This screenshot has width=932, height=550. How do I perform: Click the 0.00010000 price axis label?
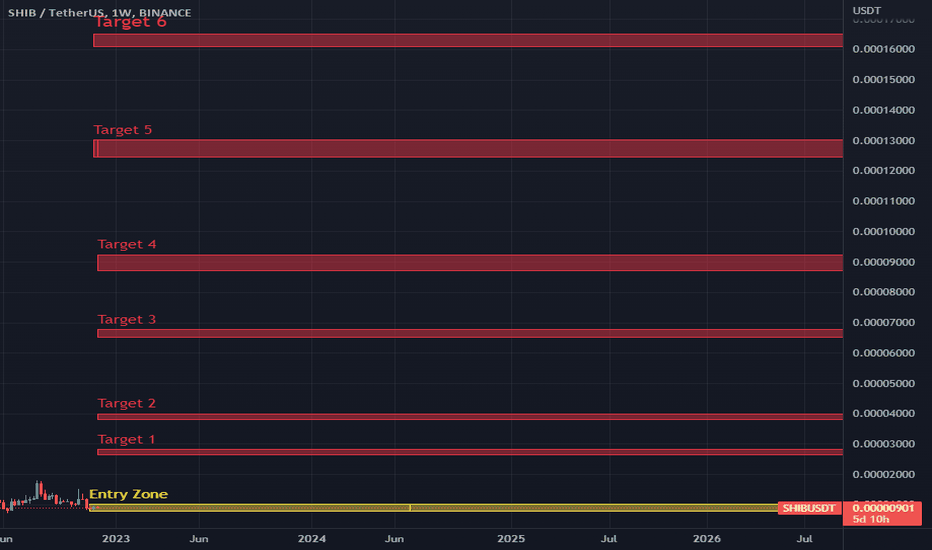pyautogui.click(x=883, y=232)
